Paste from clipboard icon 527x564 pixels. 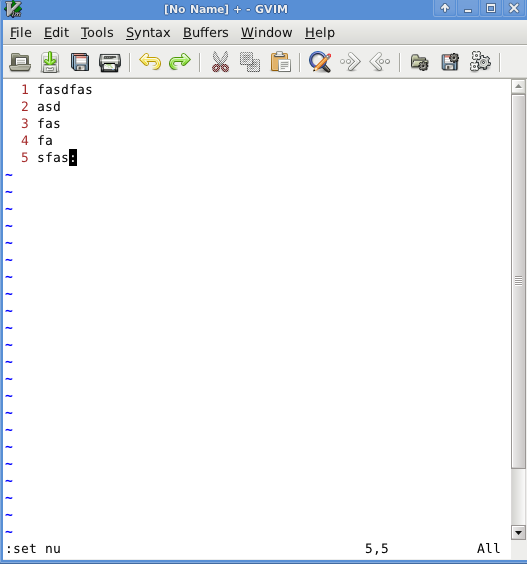[281, 62]
